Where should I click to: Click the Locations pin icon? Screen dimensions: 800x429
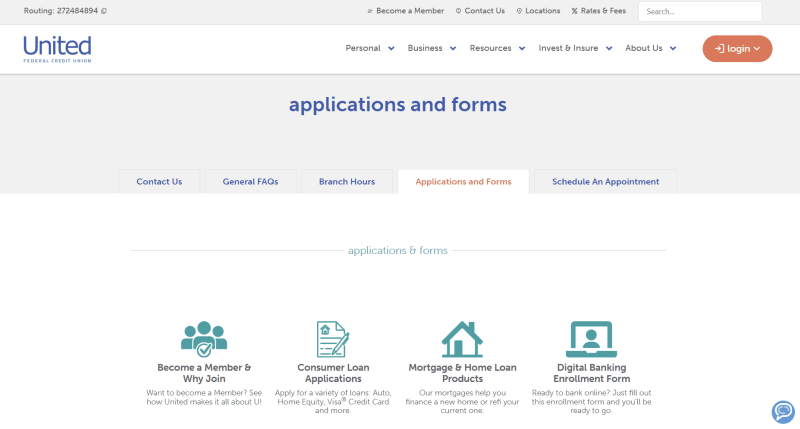[x=519, y=11]
